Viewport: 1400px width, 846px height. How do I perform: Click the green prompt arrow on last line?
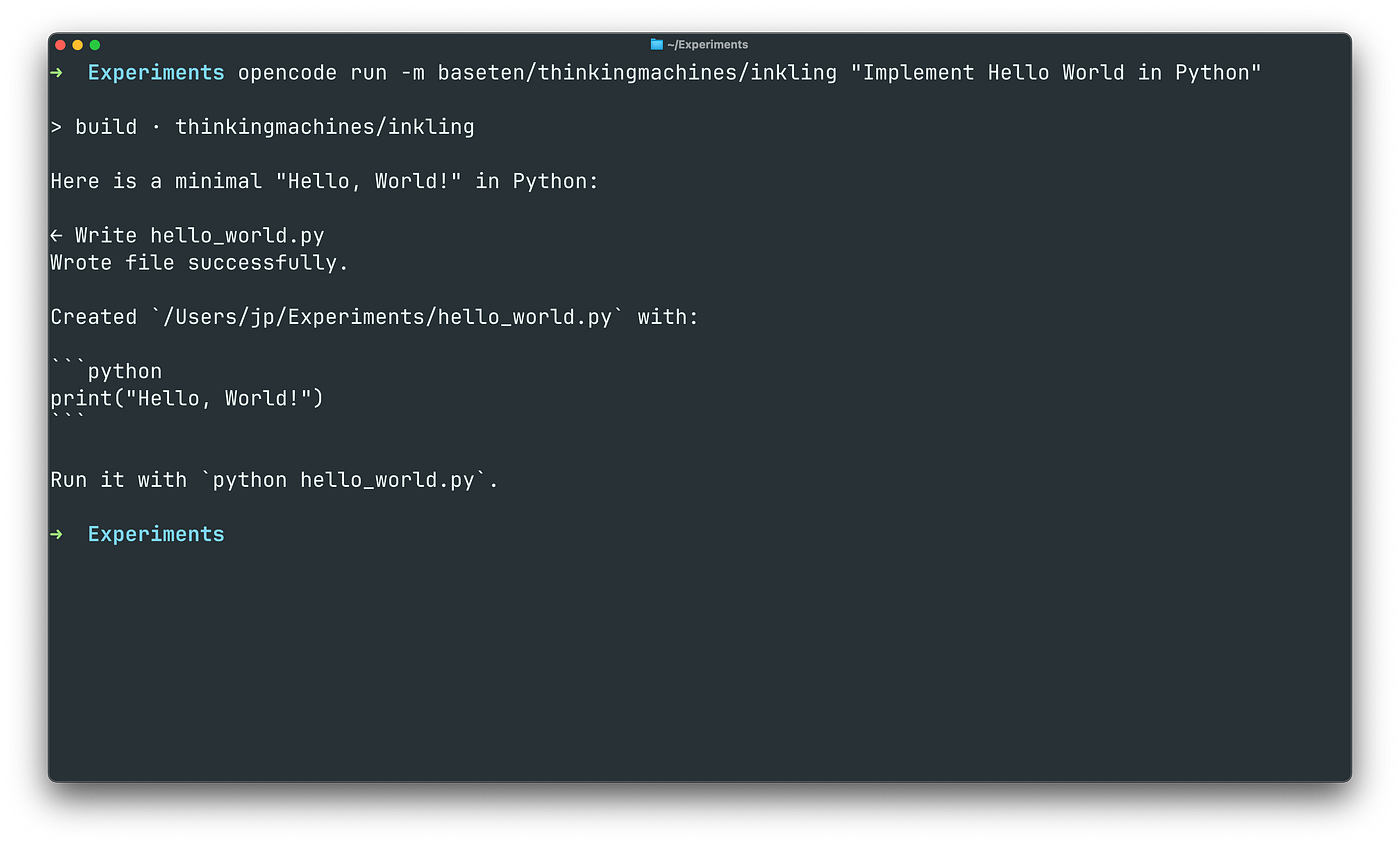click(x=56, y=534)
